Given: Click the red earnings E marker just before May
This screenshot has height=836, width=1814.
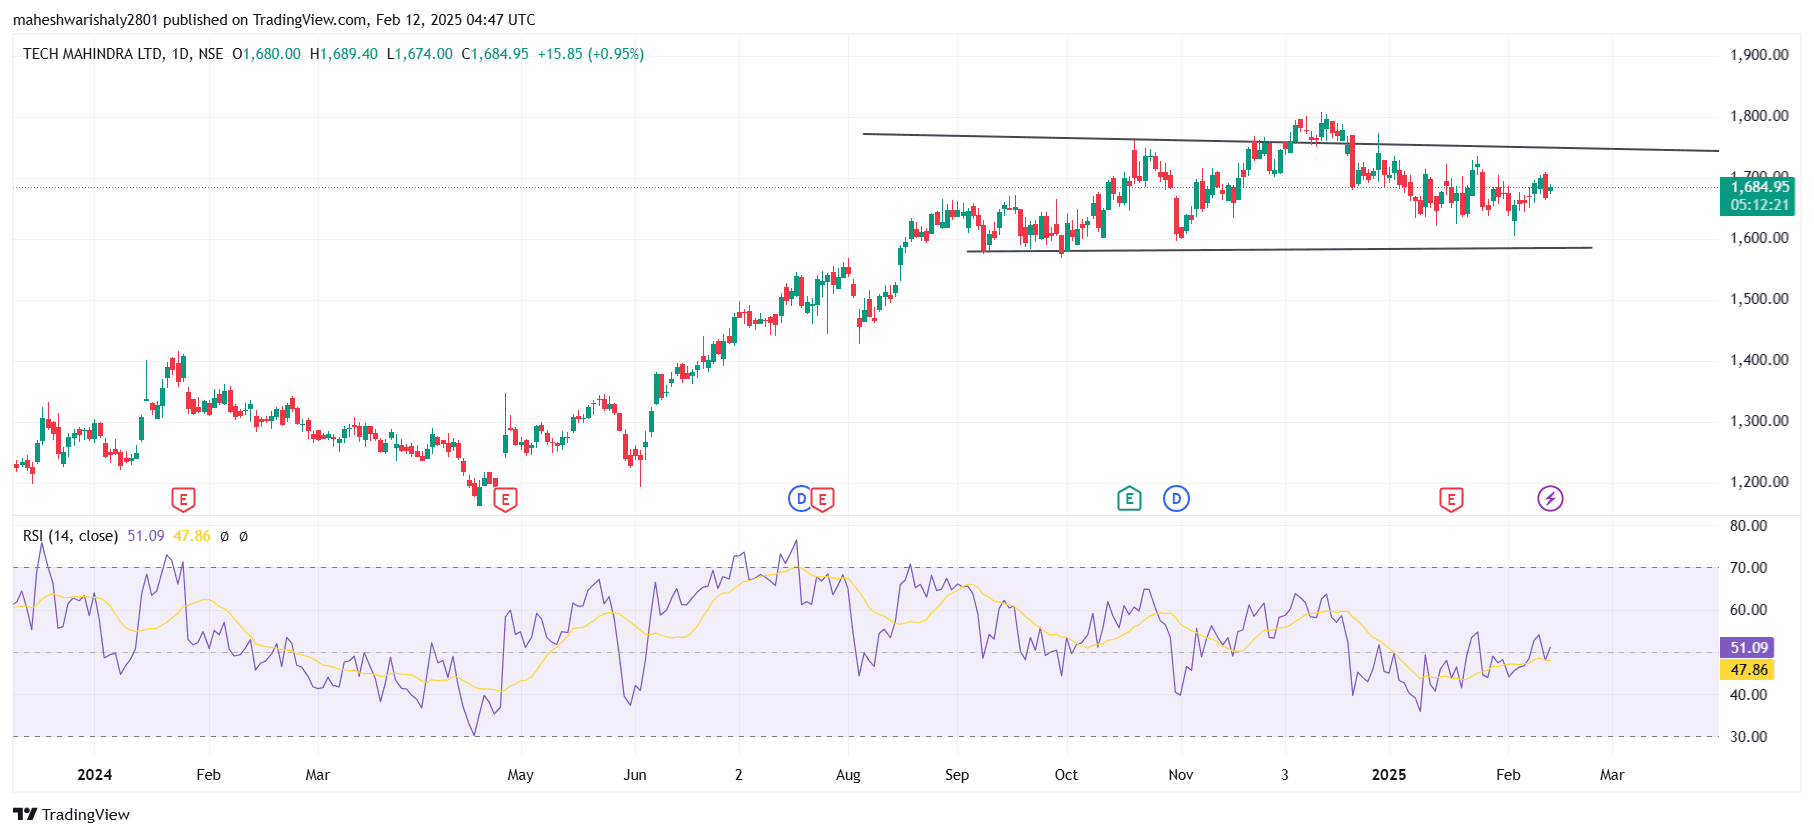Looking at the screenshot, I should 505,499.
